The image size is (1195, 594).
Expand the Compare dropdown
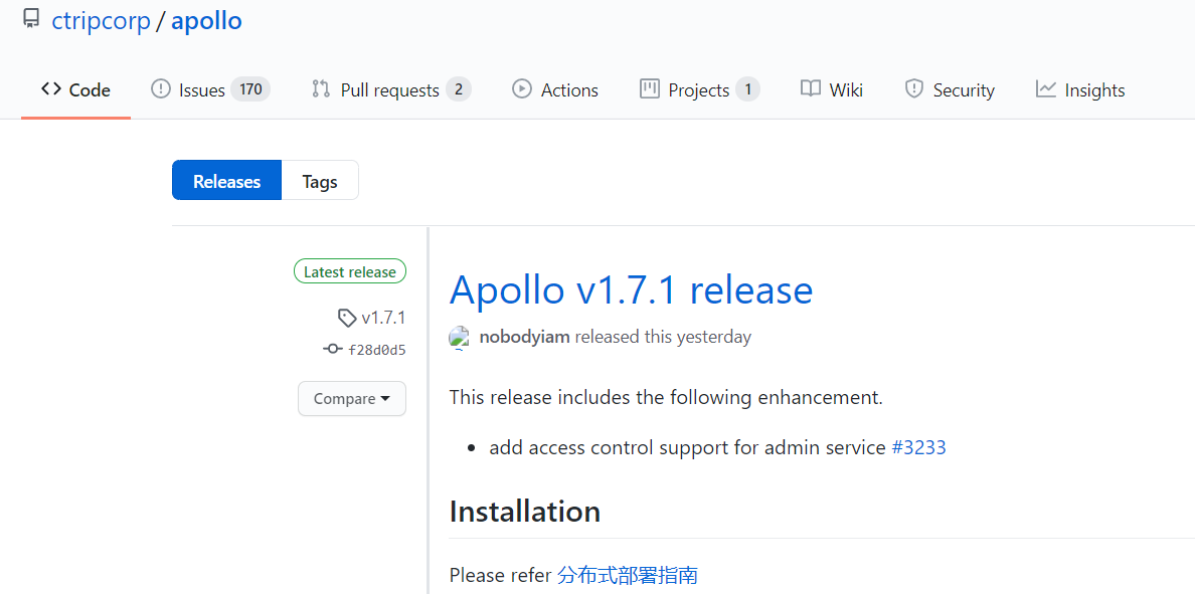[x=352, y=398]
